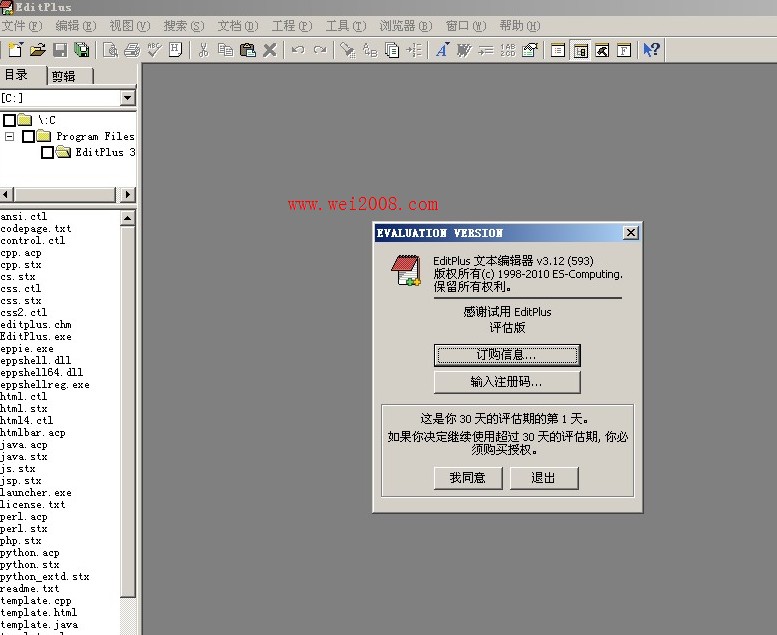777x635 pixels.
Task: Select template.html in file list
Action: tap(39, 613)
